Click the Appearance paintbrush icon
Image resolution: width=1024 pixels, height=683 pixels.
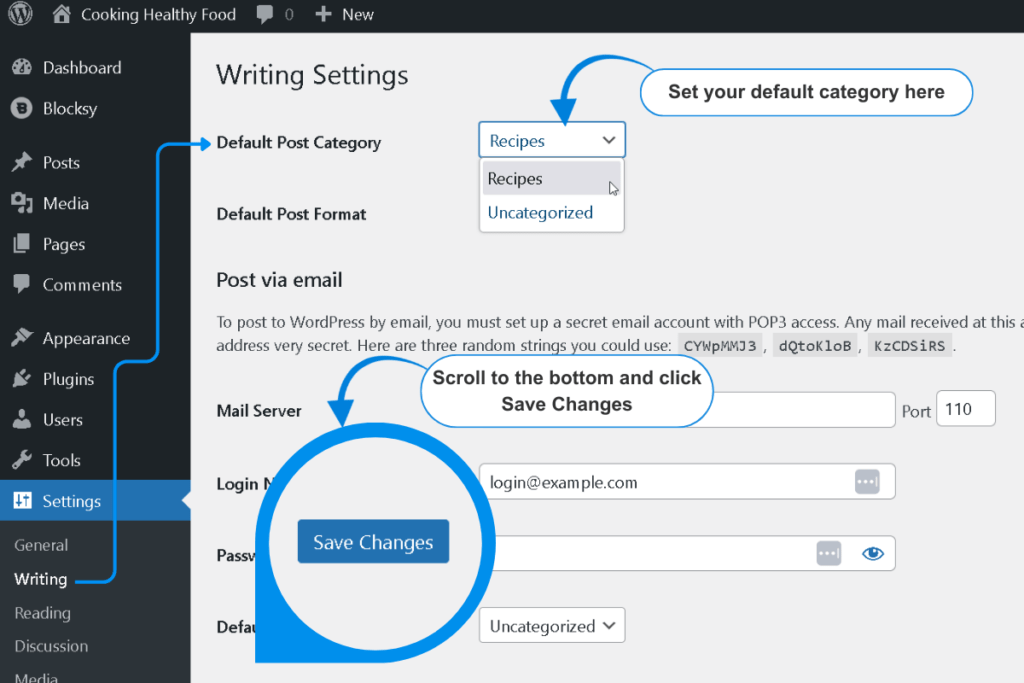click(x=22, y=338)
